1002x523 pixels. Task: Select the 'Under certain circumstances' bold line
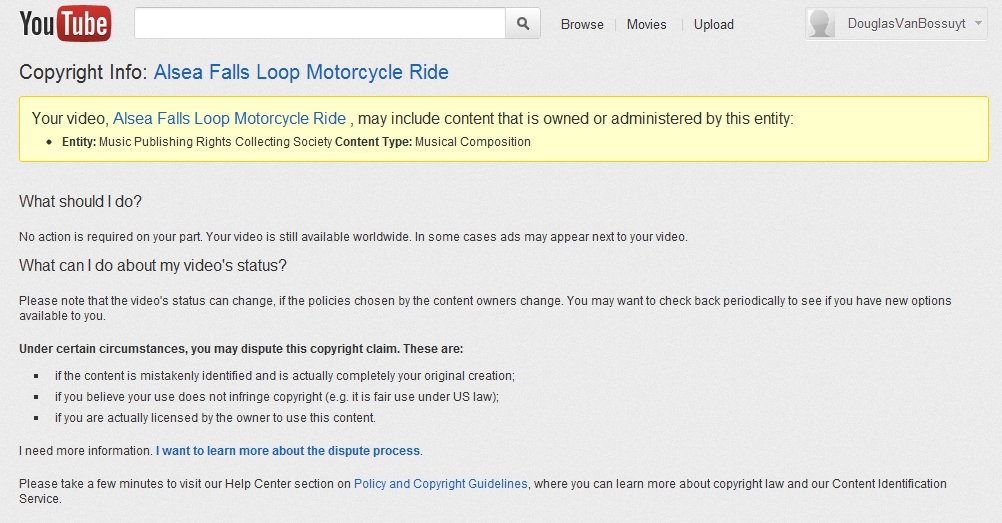pos(241,349)
